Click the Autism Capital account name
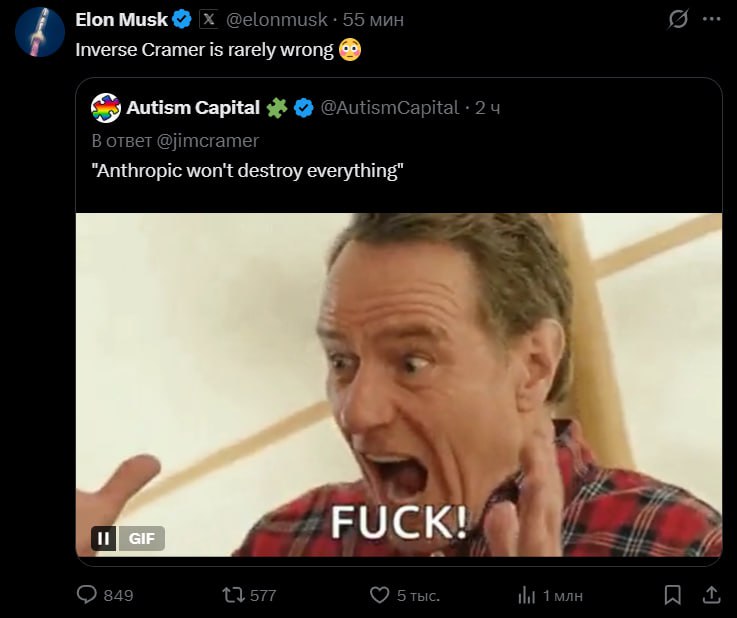 click(193, 107)
